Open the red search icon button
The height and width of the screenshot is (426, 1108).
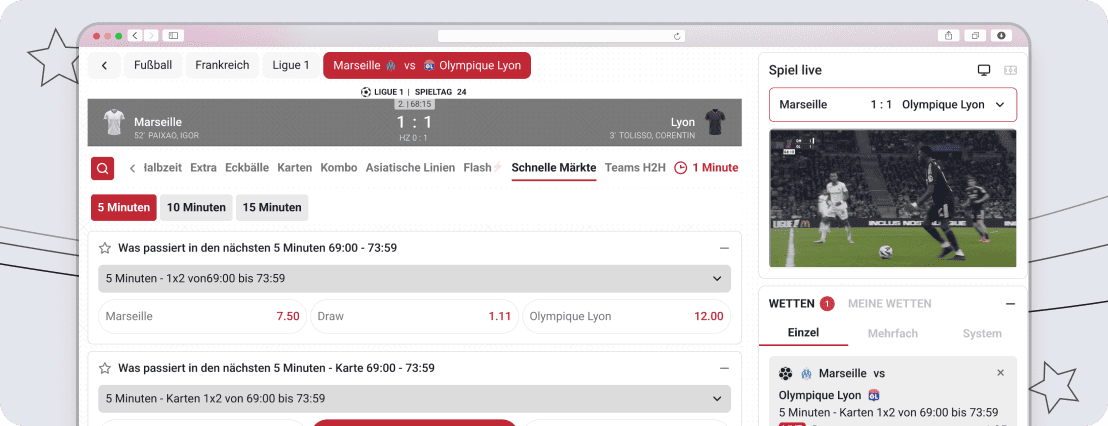(x=102, y=168)
